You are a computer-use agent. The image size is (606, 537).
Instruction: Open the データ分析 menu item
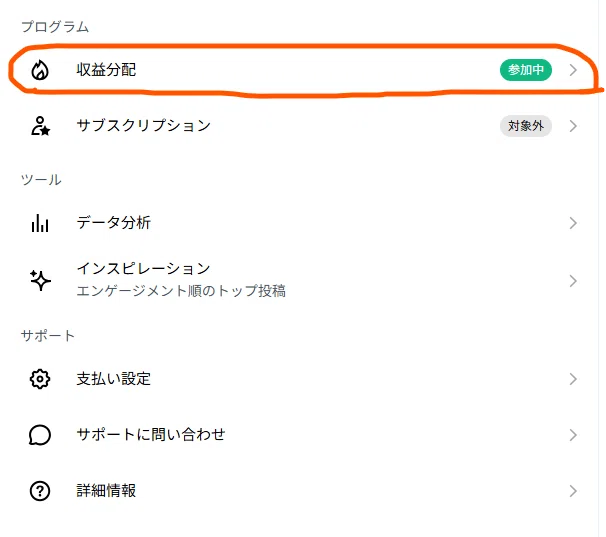tap(303, 223)
